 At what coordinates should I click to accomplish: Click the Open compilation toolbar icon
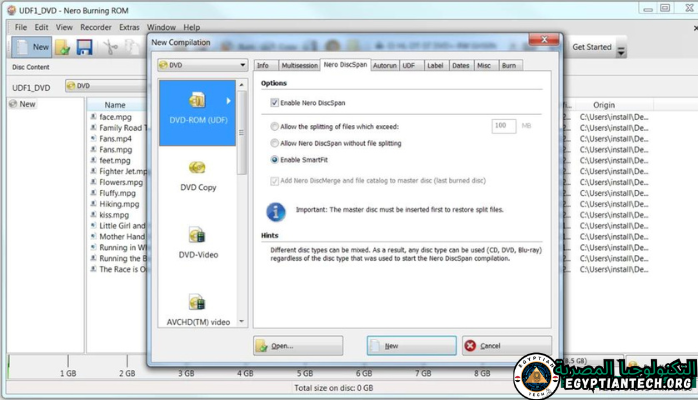tap(63, 47)
